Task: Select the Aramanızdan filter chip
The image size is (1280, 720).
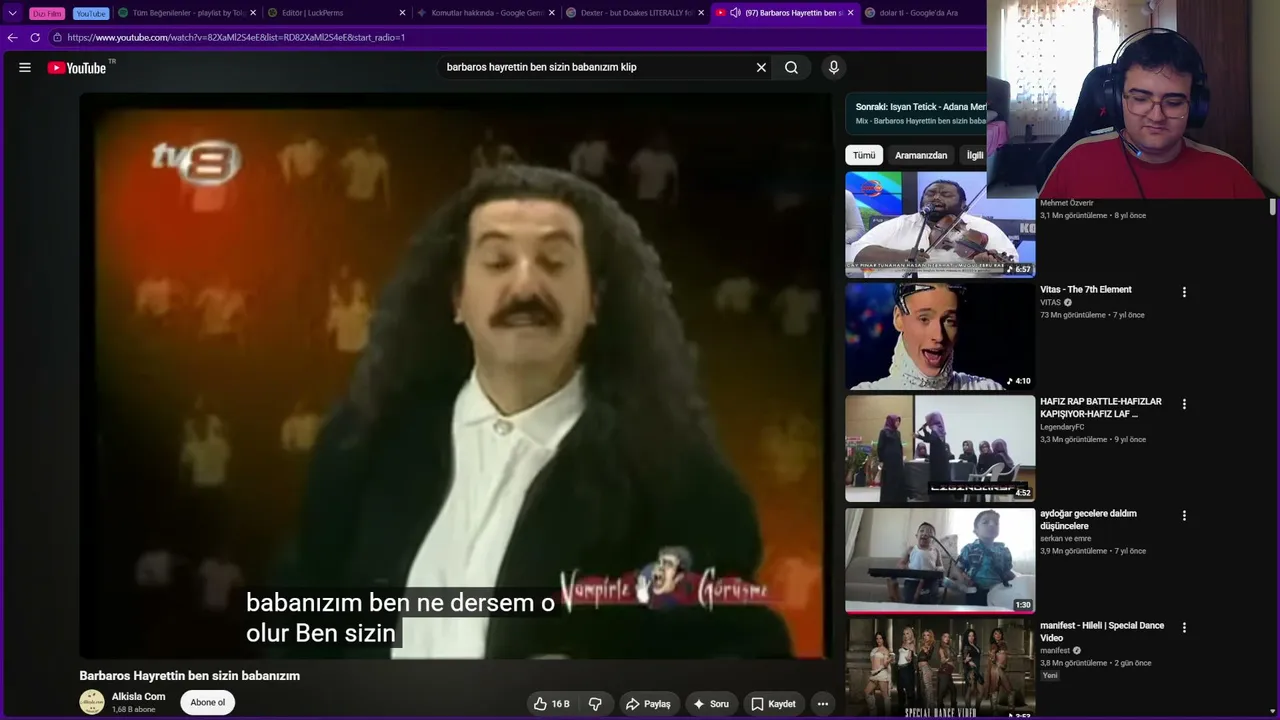Action: (x=921, y=155)
